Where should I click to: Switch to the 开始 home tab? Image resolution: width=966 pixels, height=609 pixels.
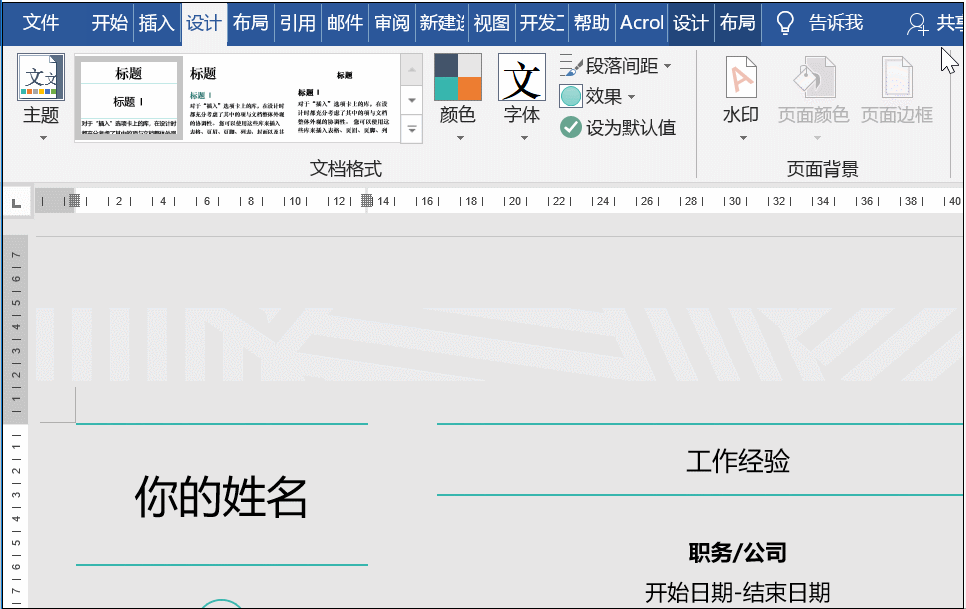tap(109, 23)
